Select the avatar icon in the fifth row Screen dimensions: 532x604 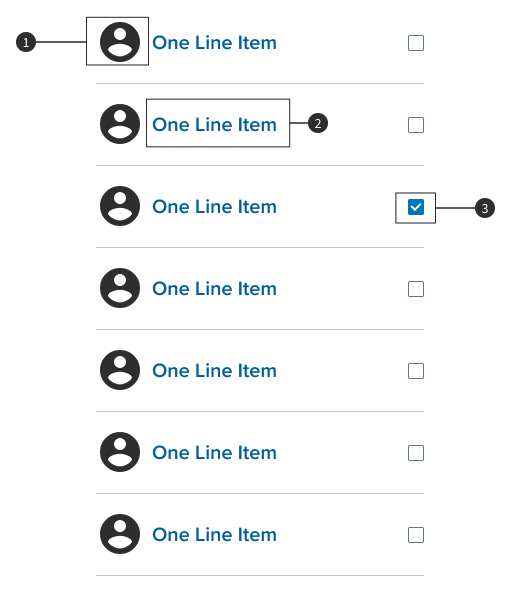[x=120, y=370]
